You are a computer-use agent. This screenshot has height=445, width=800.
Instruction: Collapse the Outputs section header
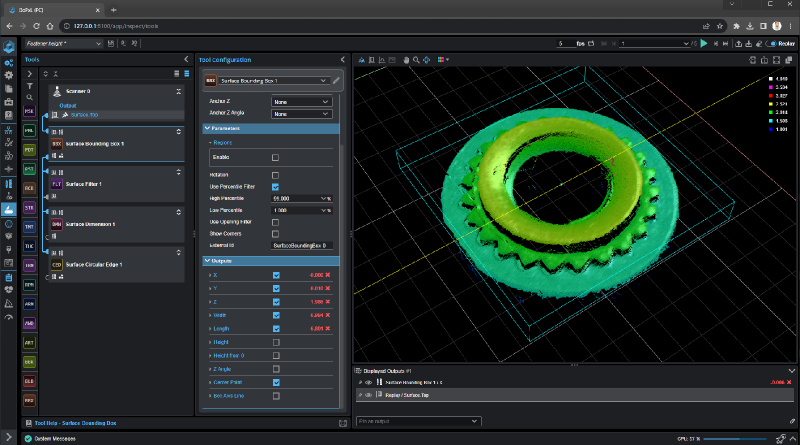(x=220, y=261)
